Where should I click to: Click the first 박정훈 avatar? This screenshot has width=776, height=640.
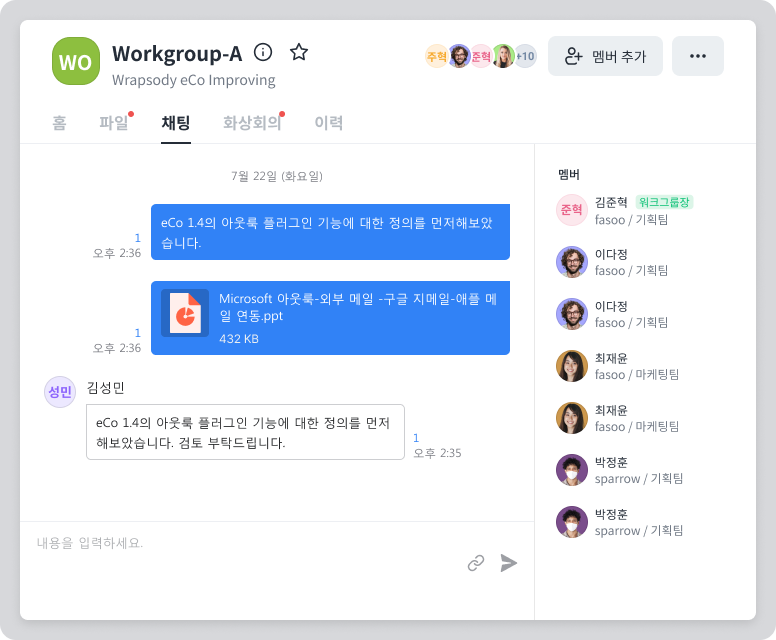(x=572, y=470)
